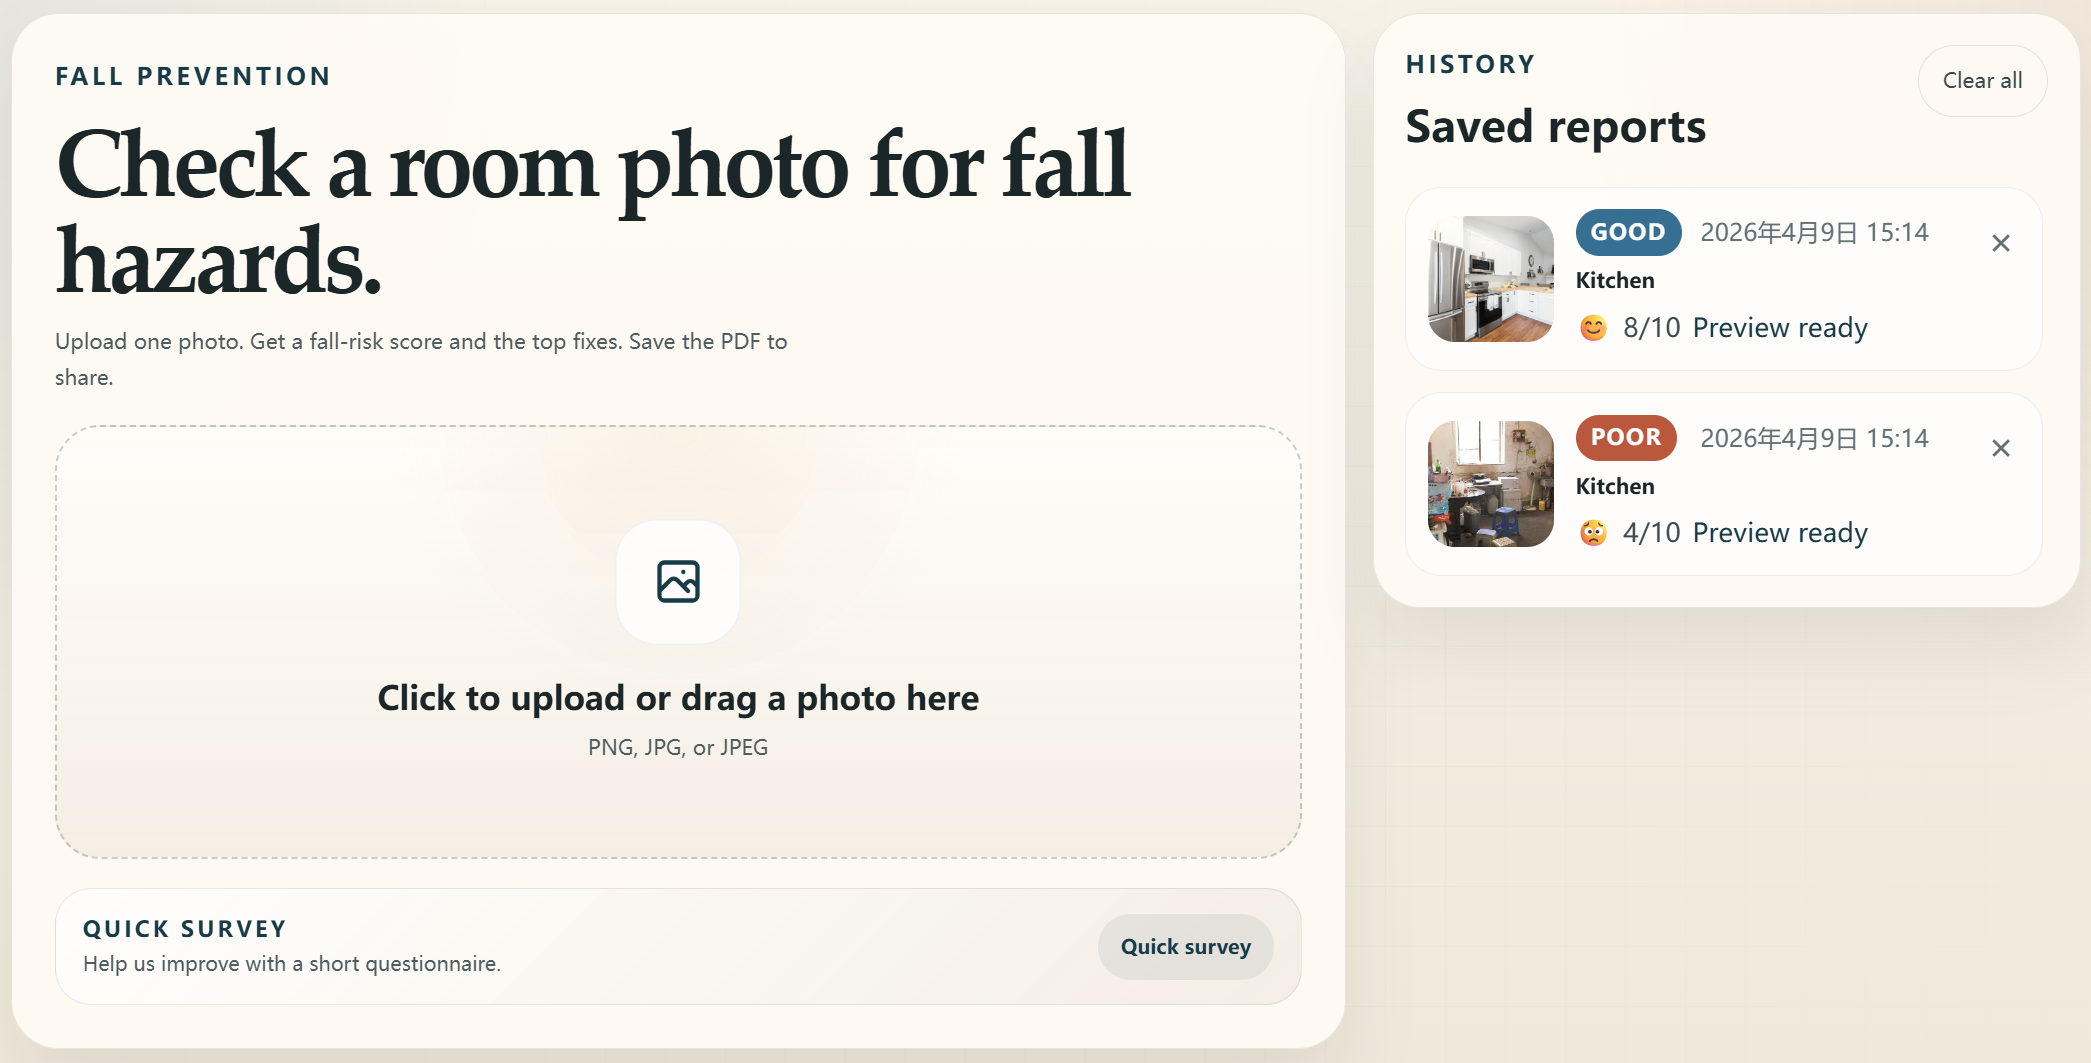Click the FALL PREVENTION section label
This screenshot has height=1063, width=2091.
(193, 75)
